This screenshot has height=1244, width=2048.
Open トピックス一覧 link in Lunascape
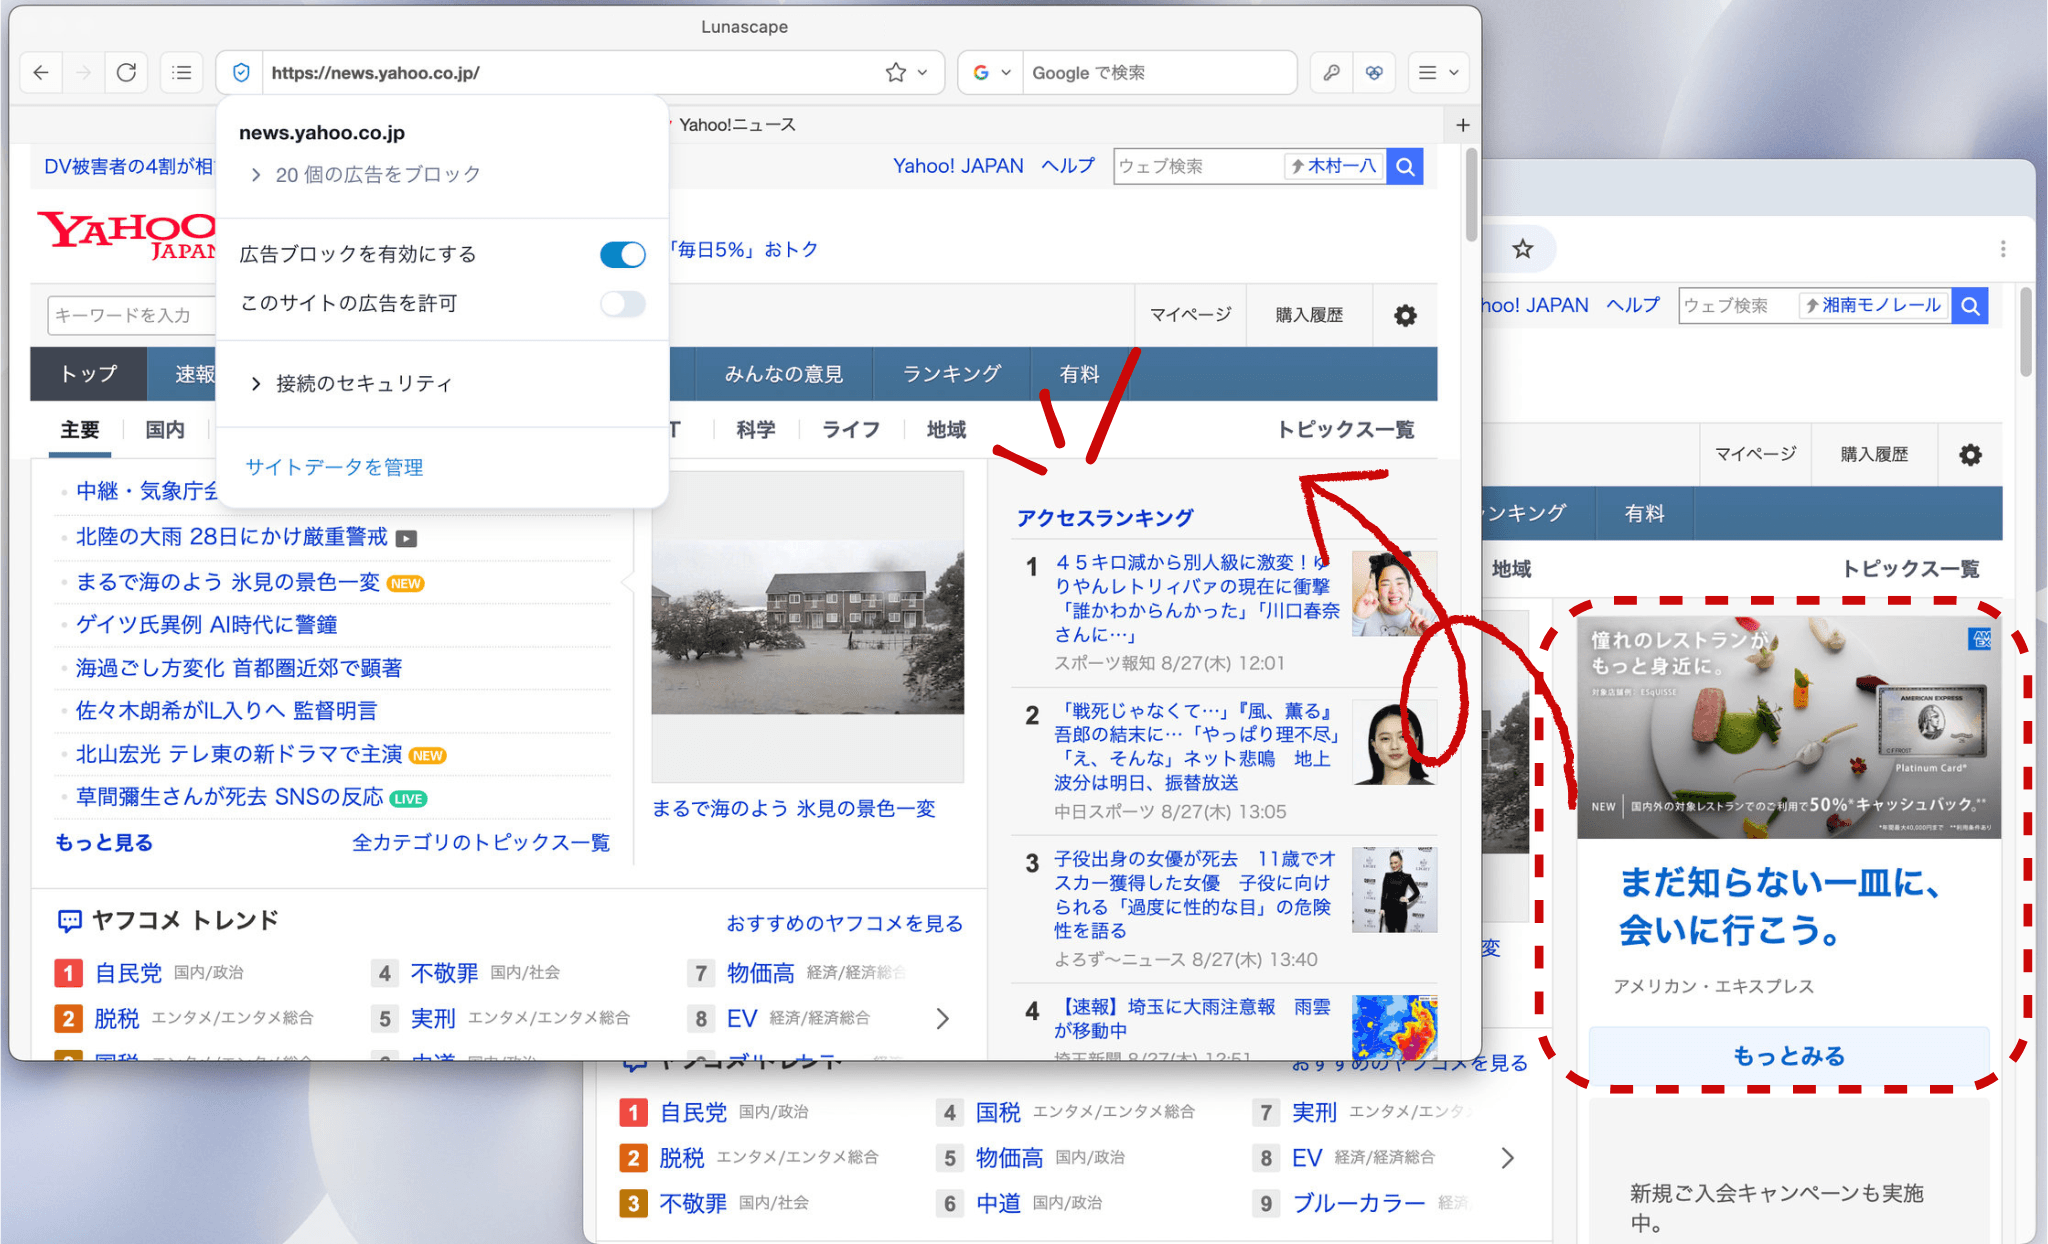click(x=1346, y=429)
